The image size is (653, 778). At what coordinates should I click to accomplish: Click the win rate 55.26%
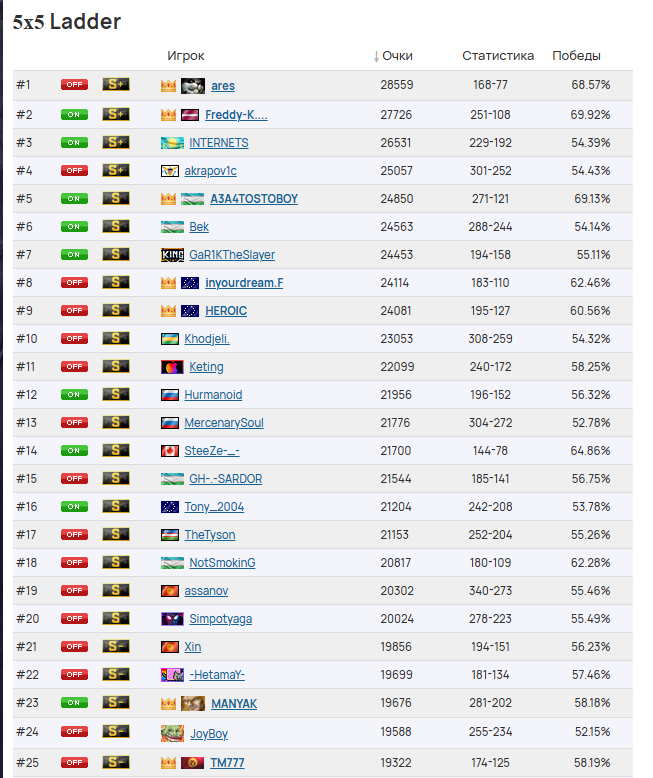click(590, 535)
